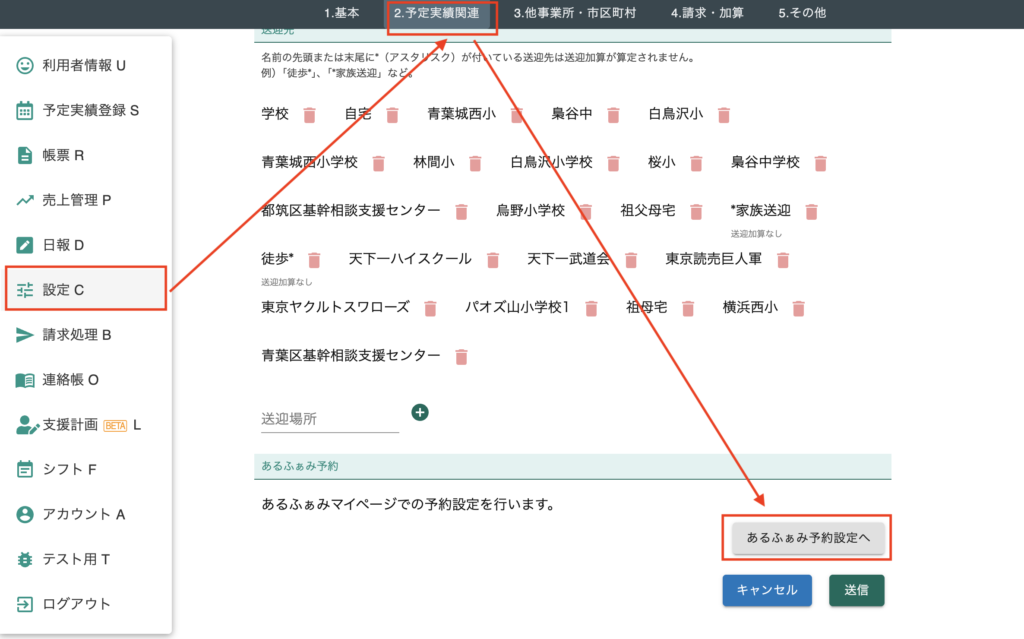
Task: Click trash icon next to 天下一ハイスクール
Action: point(492,260)
